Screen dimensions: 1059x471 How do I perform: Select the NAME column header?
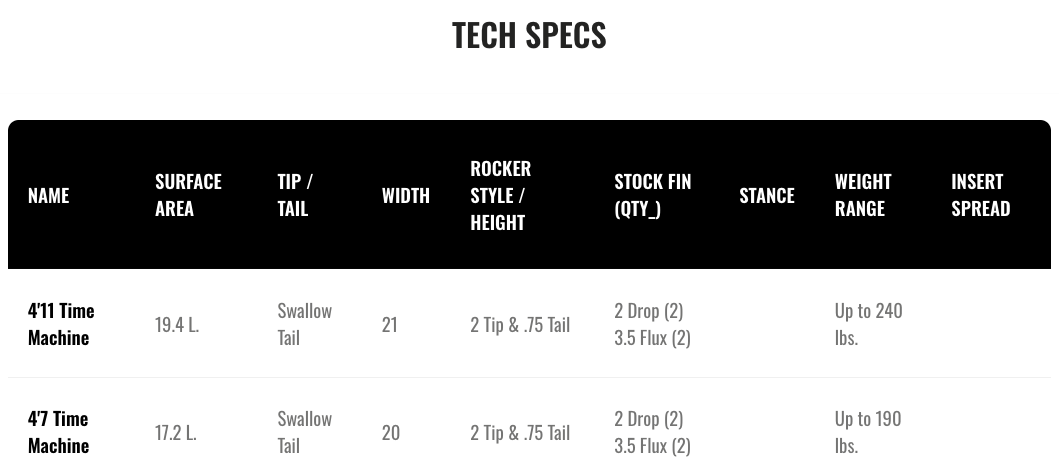49,195
